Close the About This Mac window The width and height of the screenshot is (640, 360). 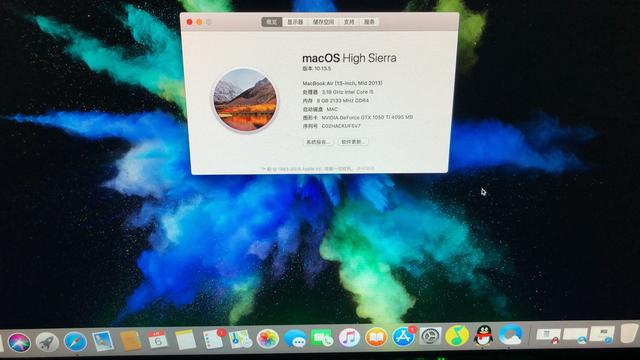(189, 22)
